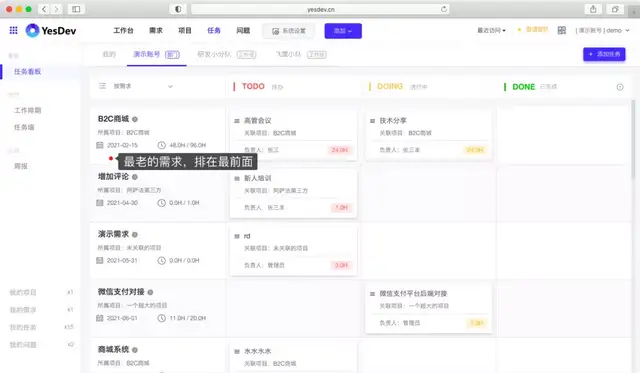Image resolution: width=640 pixels, height=373 pixels.
Task: Click the B2C商城 requirement title
Action: click(113, 119)
